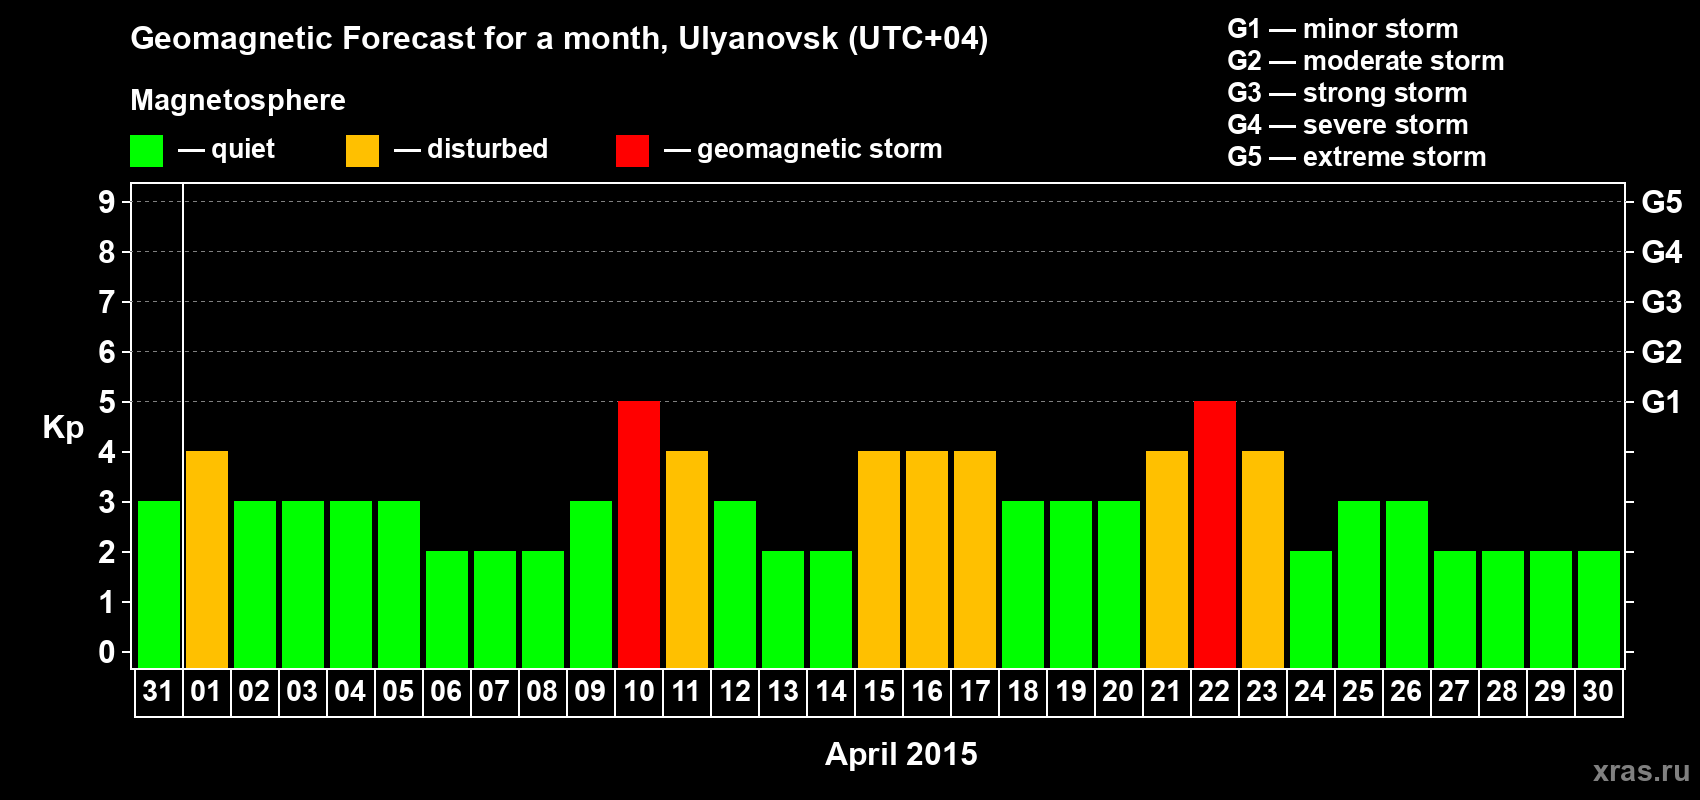Click the green quiet legend swatch
1700x800 pixels.
point(146,151)
